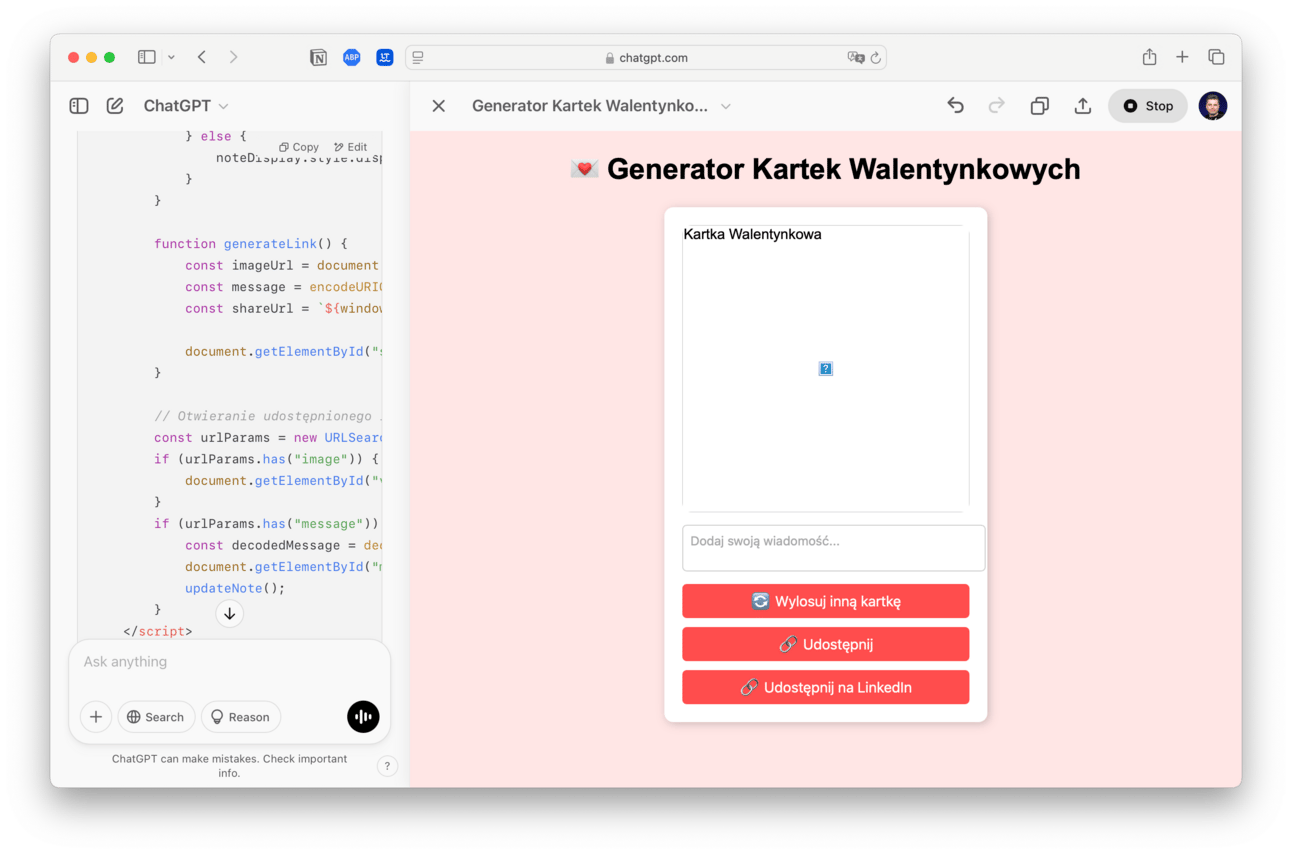
Task: Toggle the Safari sidebar button
Action: (x=147, y=57)
